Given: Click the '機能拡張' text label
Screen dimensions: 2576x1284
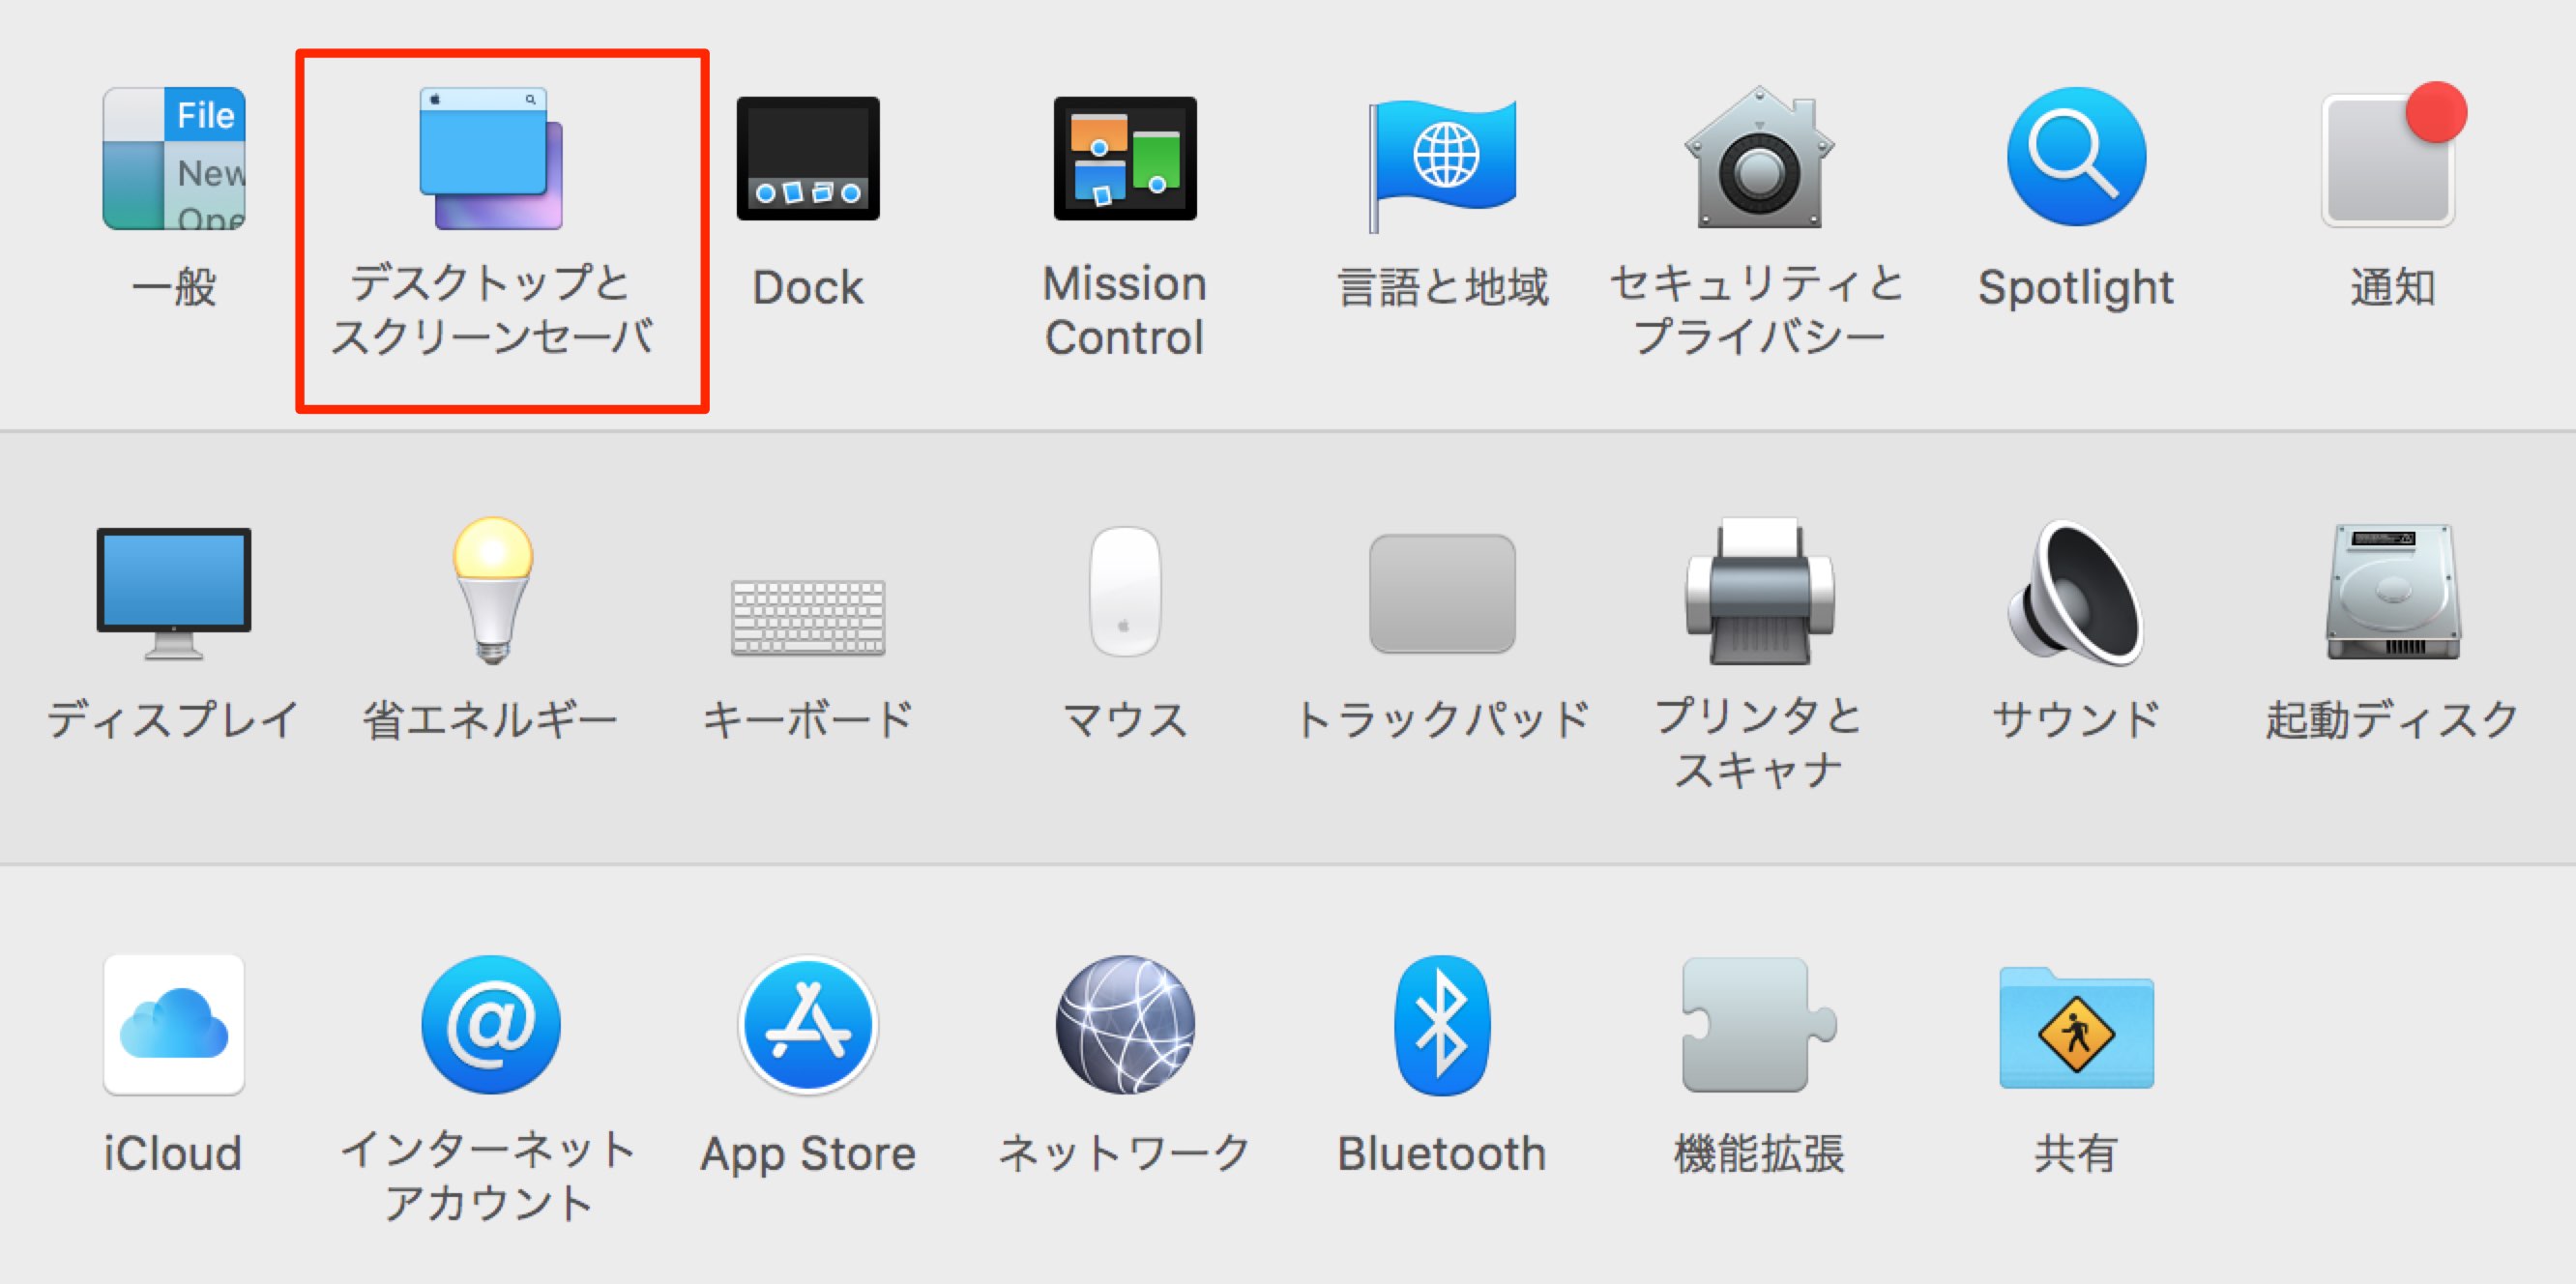Looking at the screenshot, I should (x=1759, y=1154).
